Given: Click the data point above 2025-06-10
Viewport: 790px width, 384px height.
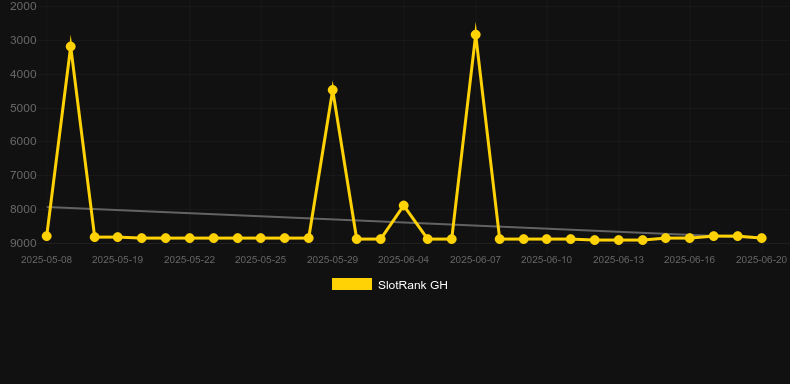Looking at the screenshot, I should click(x=547, y=239).
